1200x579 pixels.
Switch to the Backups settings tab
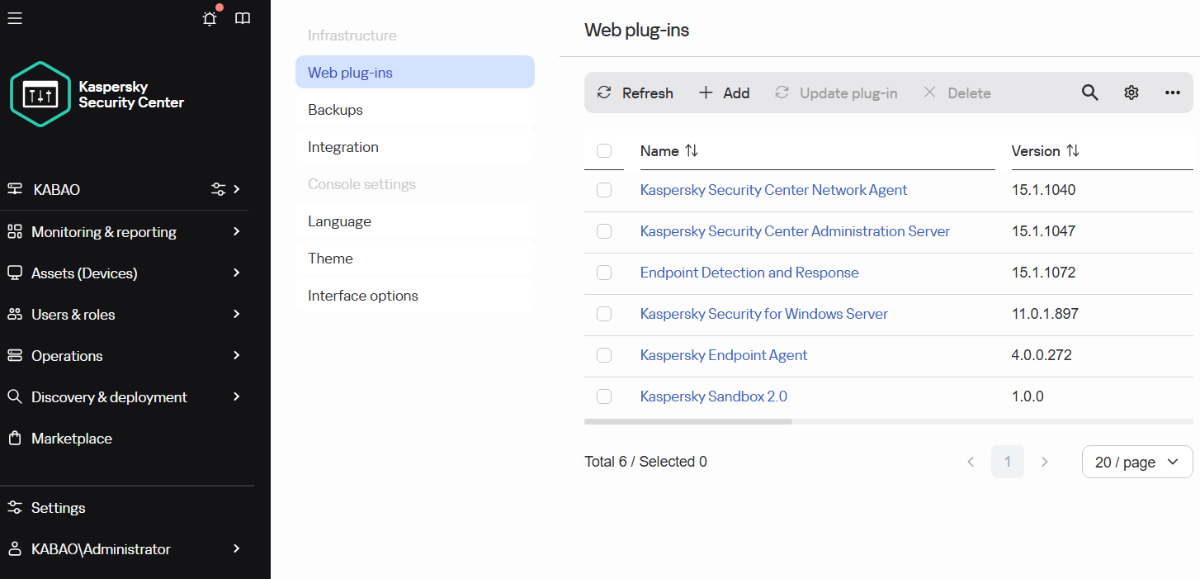[x=335, y=110]
